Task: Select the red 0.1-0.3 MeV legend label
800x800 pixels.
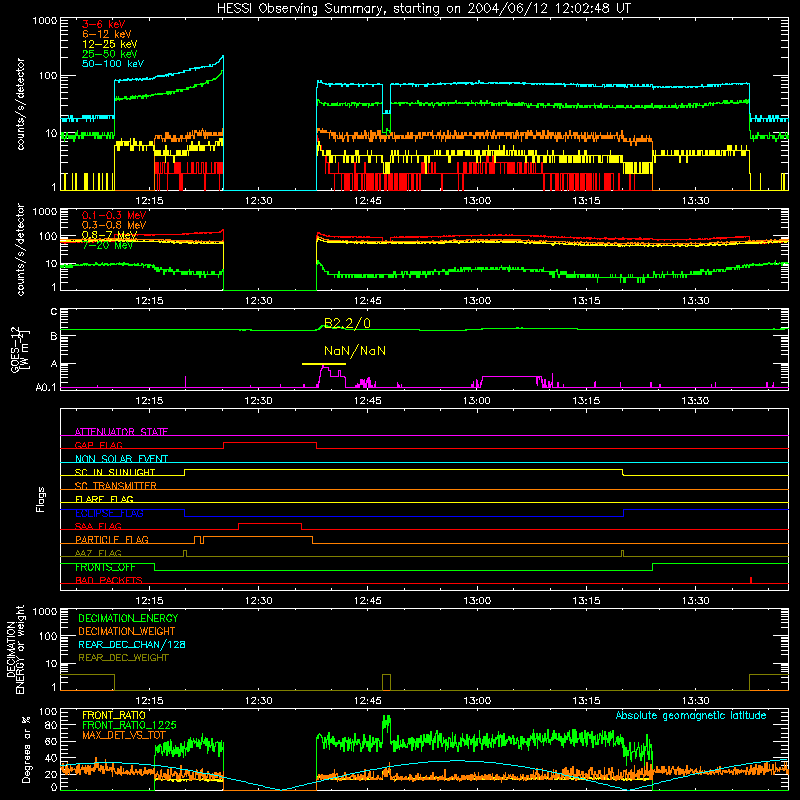Action: click(114, 215)
